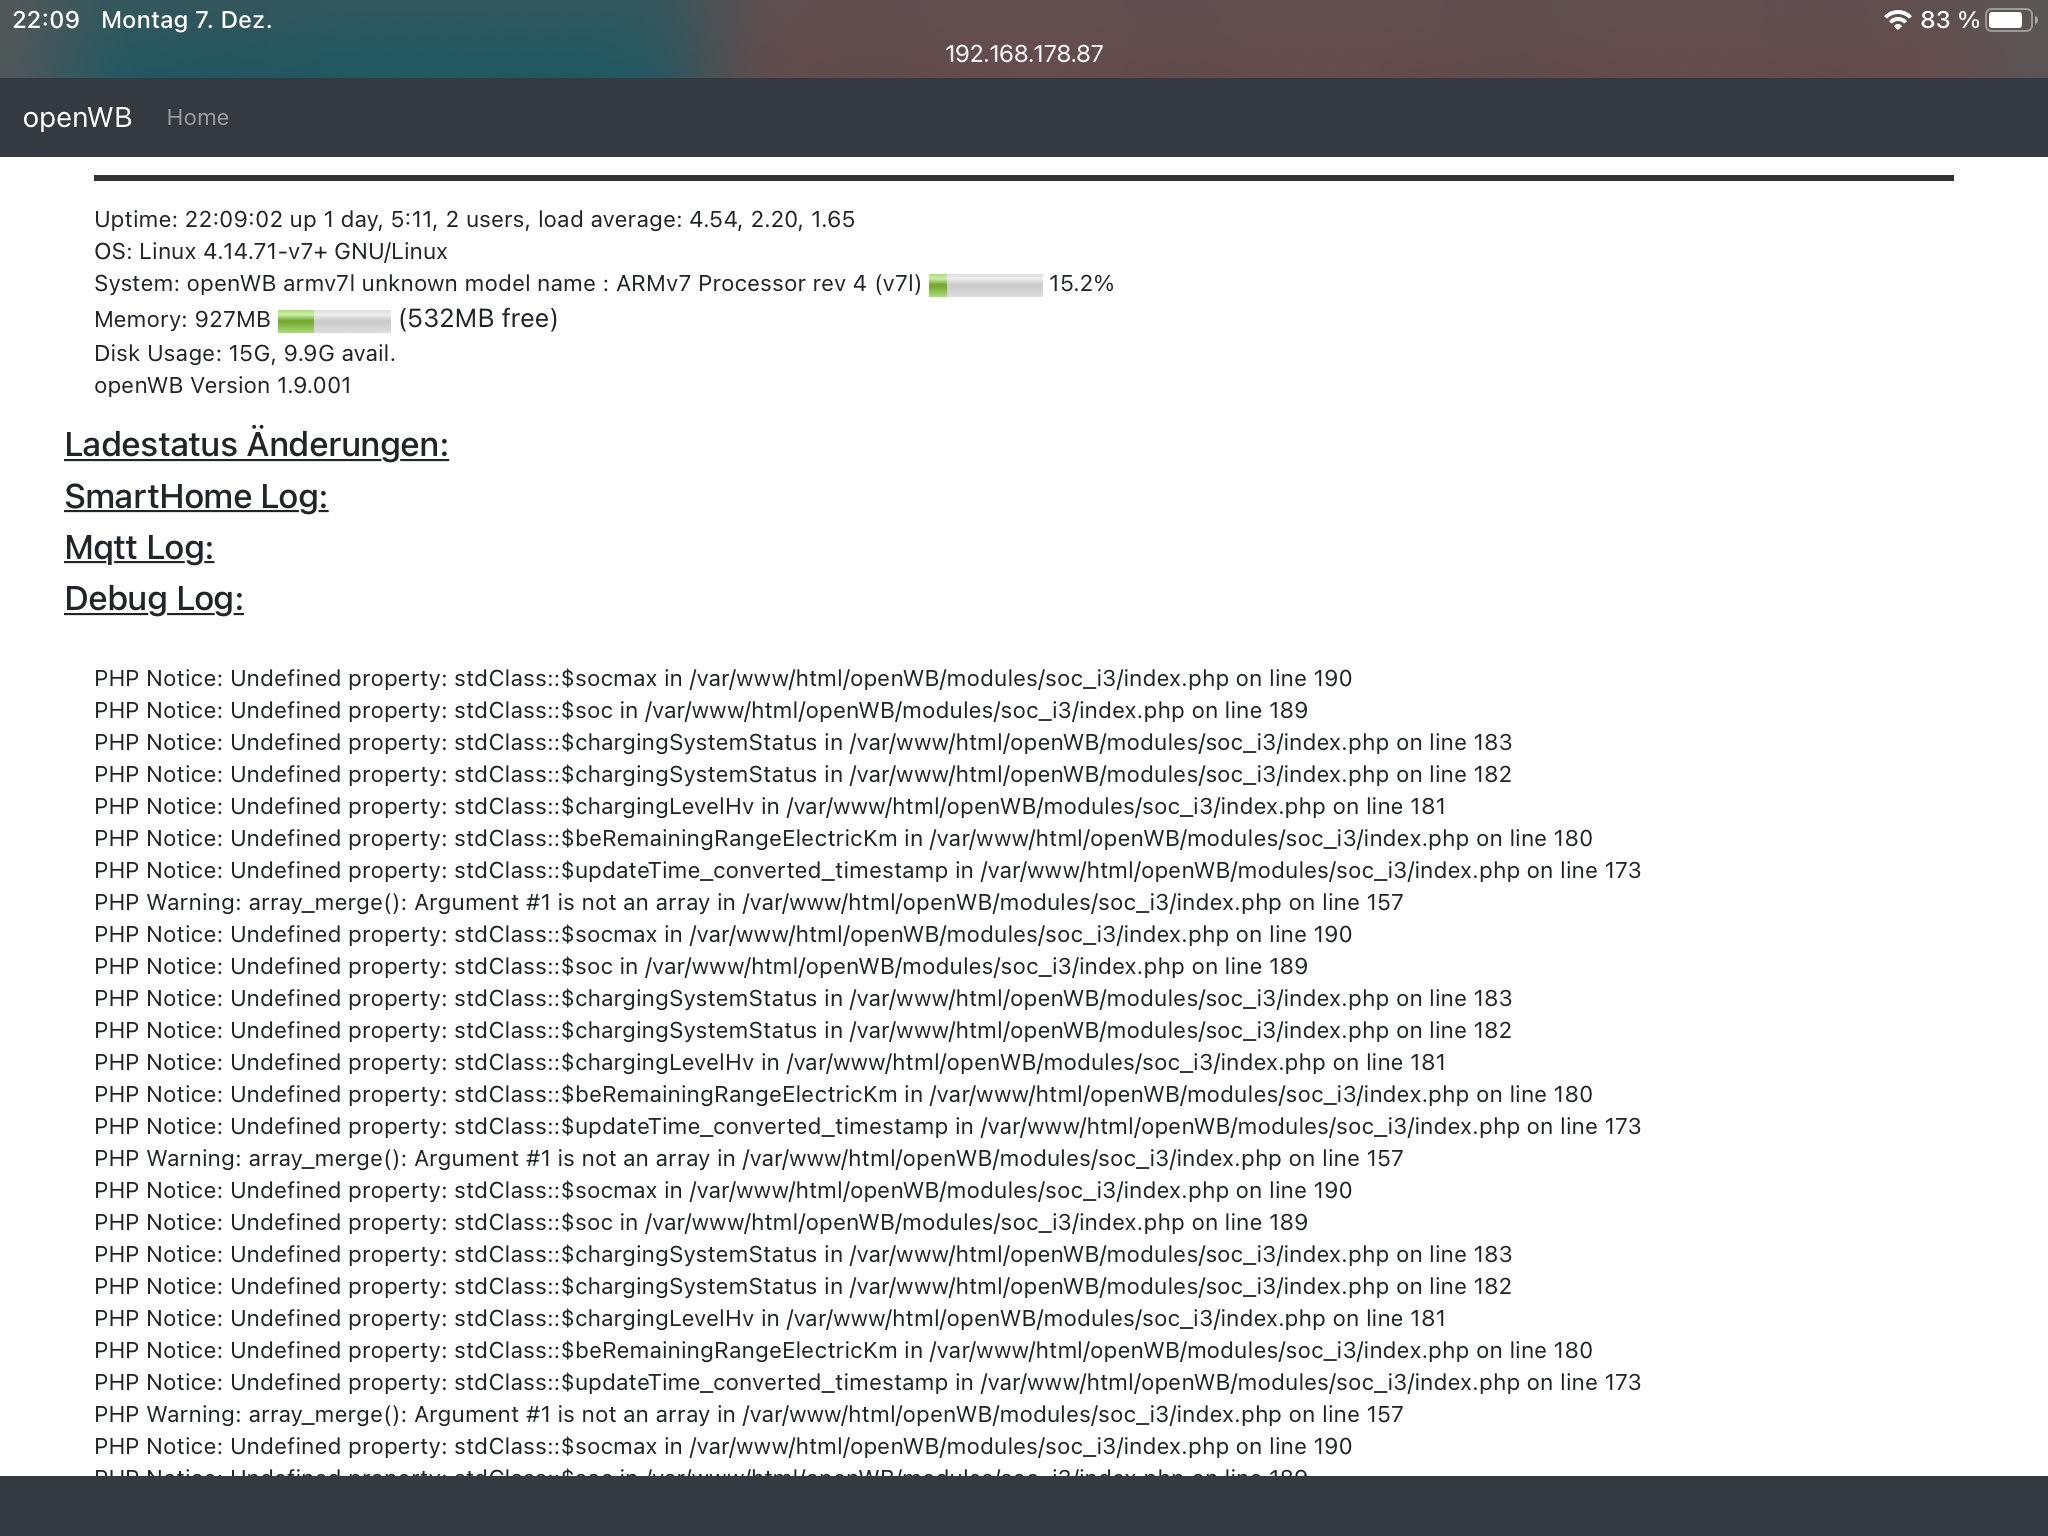Tap the Wi-Fi status icon
The image size is (2048, 1536).
pyautogui.click(x=1897, y=20)
